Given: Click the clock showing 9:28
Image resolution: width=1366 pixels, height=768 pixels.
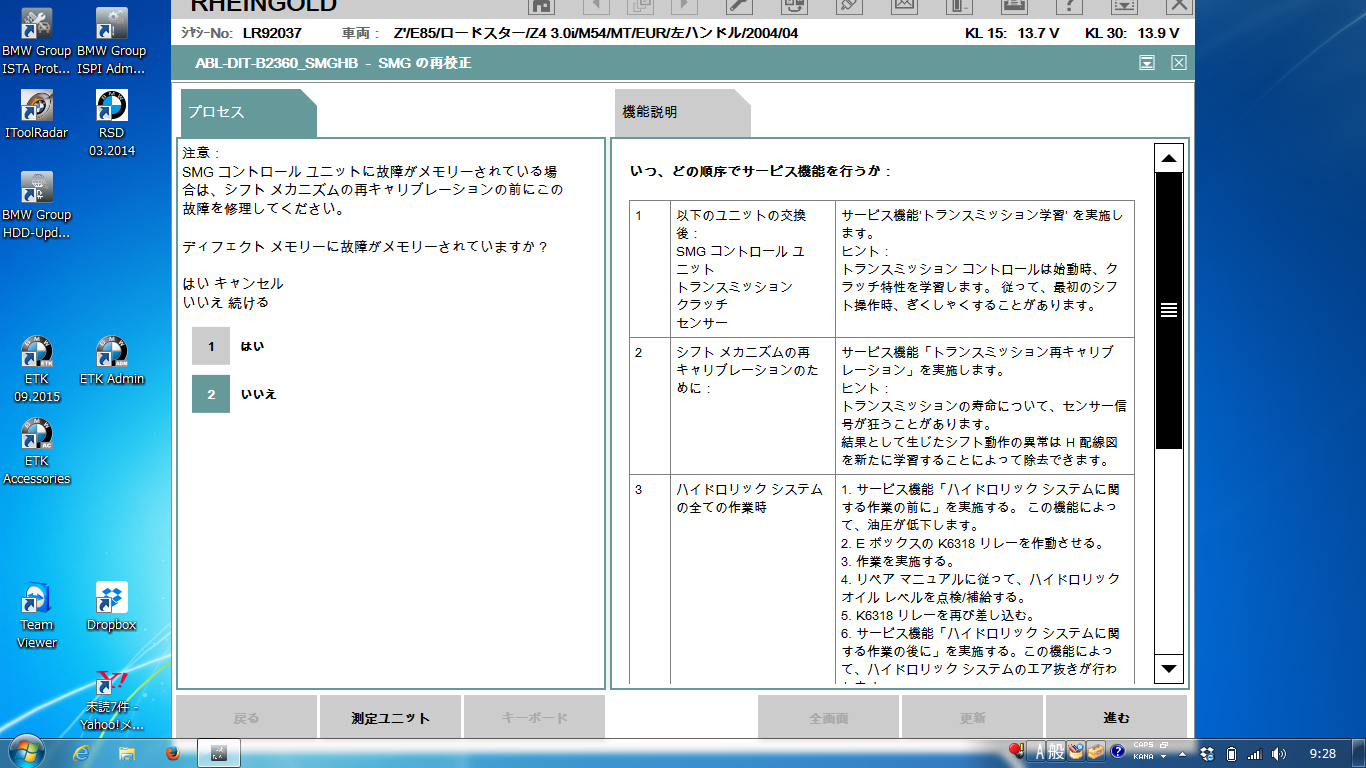Looking at the screenshot, I should pos(1322,753).
